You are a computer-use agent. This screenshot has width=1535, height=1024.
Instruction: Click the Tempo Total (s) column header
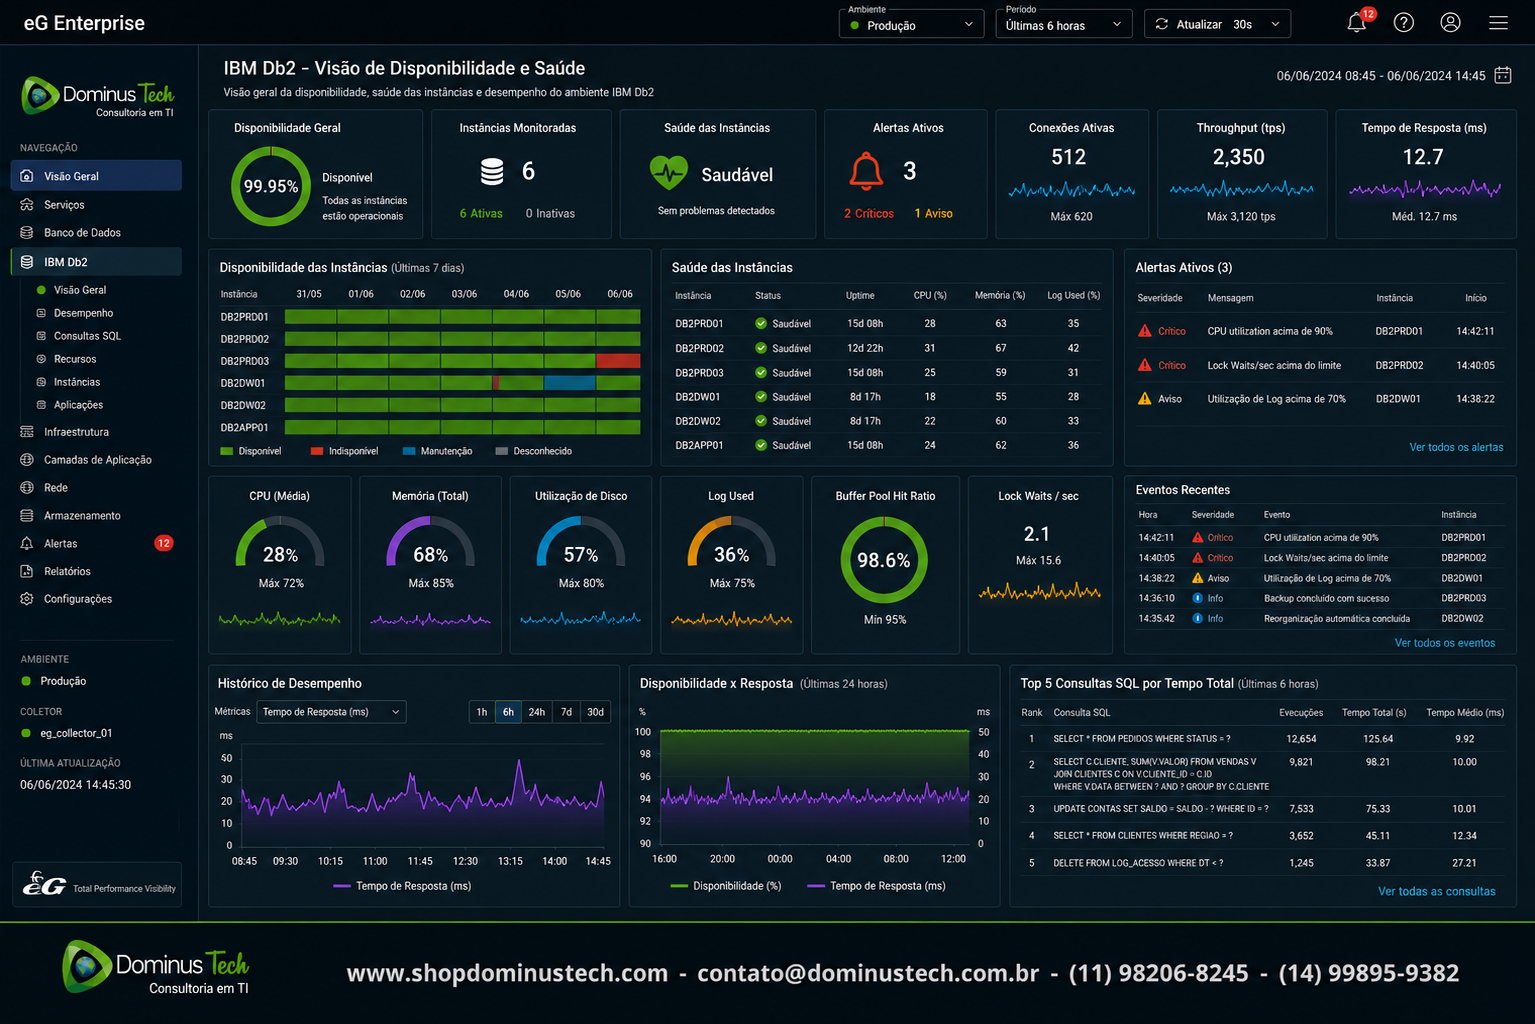tap(1374, 713)
